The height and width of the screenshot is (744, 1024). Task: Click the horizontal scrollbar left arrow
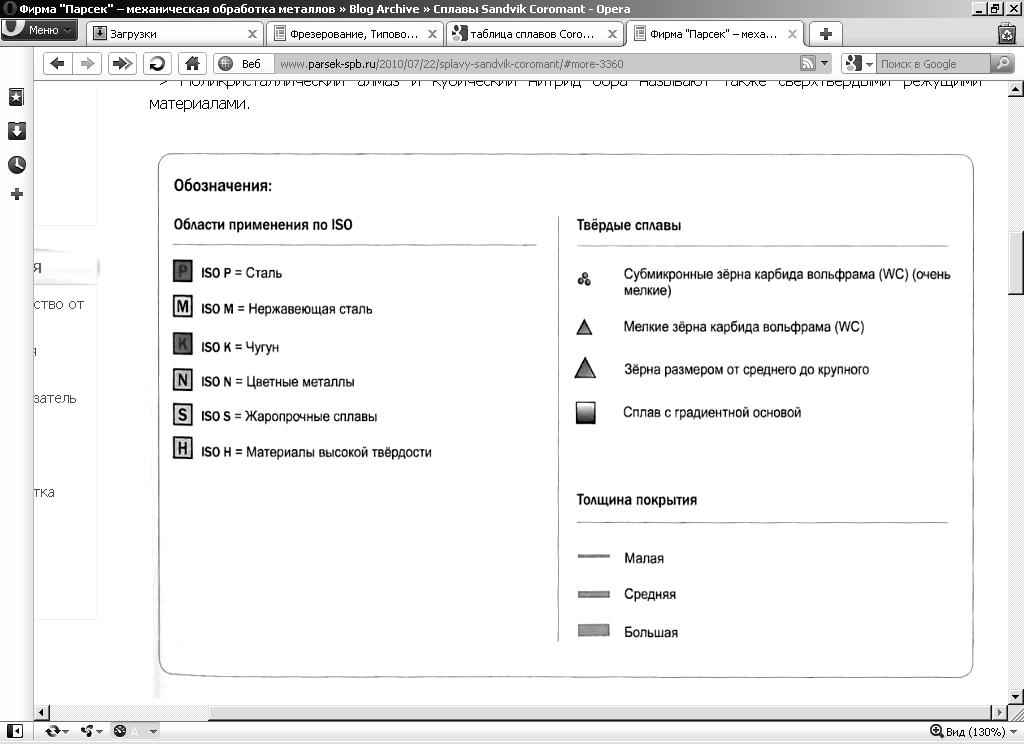(x=42, y=712)
